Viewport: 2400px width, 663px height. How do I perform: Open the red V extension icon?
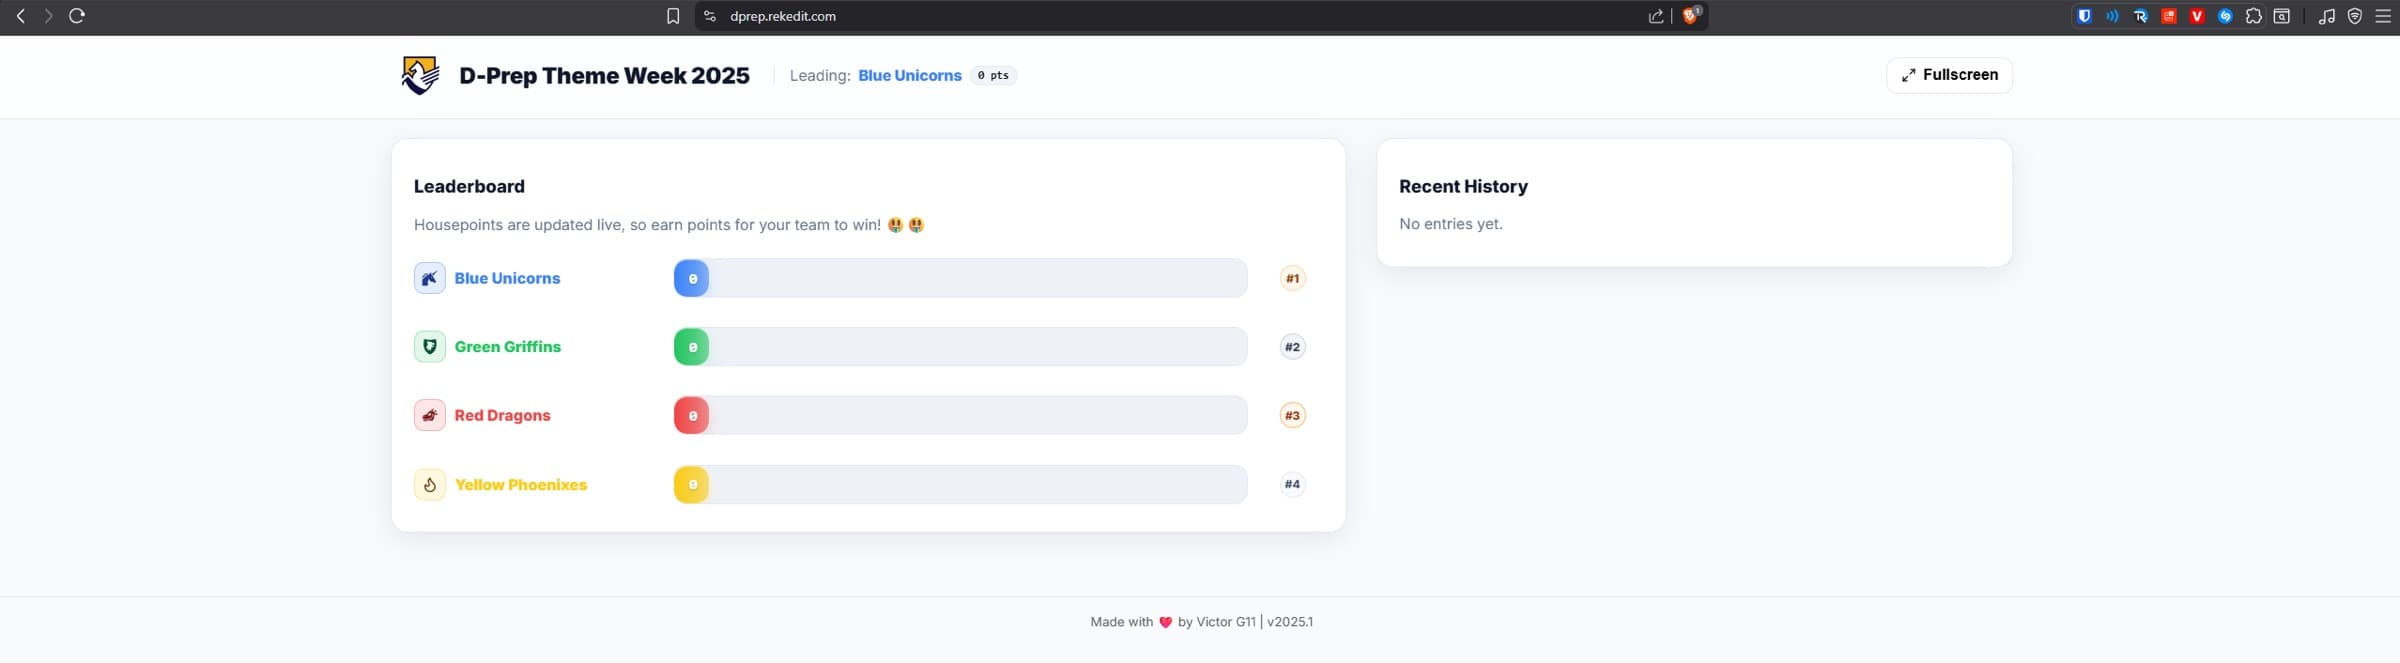(x=2197, y=16)
